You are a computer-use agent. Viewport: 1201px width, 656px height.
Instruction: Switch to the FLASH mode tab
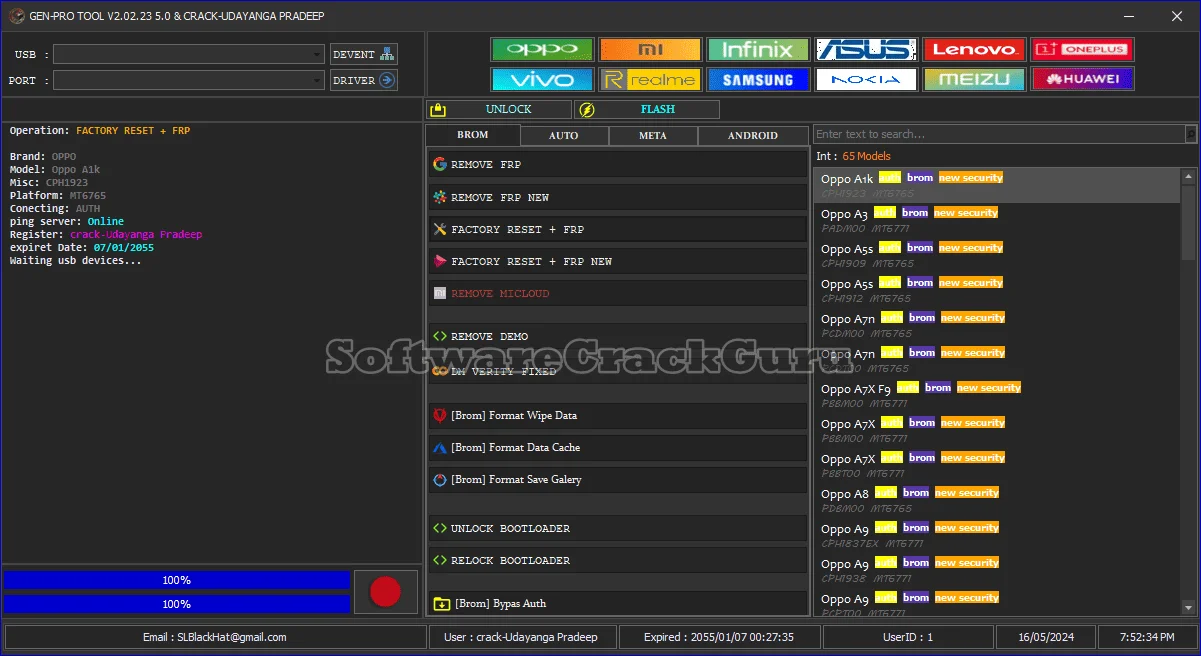[648, 109]
